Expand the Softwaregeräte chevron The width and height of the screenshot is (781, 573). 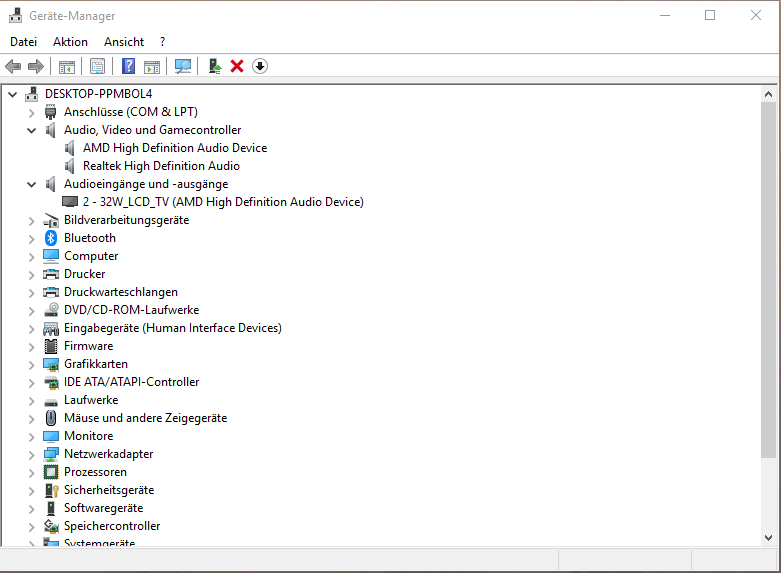(31, 509)
